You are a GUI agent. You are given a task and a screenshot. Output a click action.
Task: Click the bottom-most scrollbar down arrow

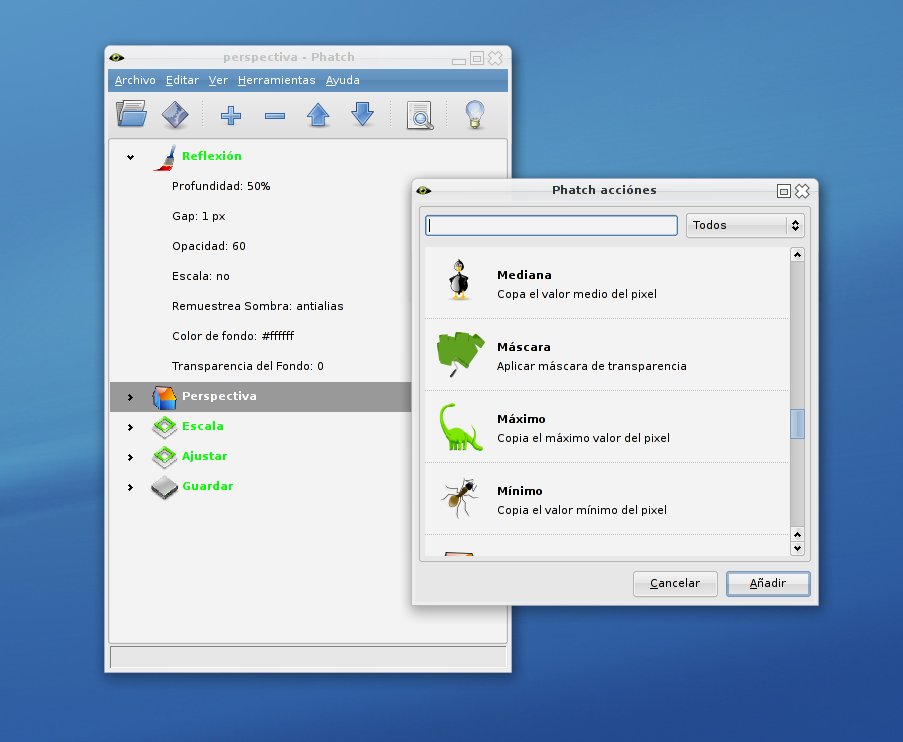pos(797,548)
